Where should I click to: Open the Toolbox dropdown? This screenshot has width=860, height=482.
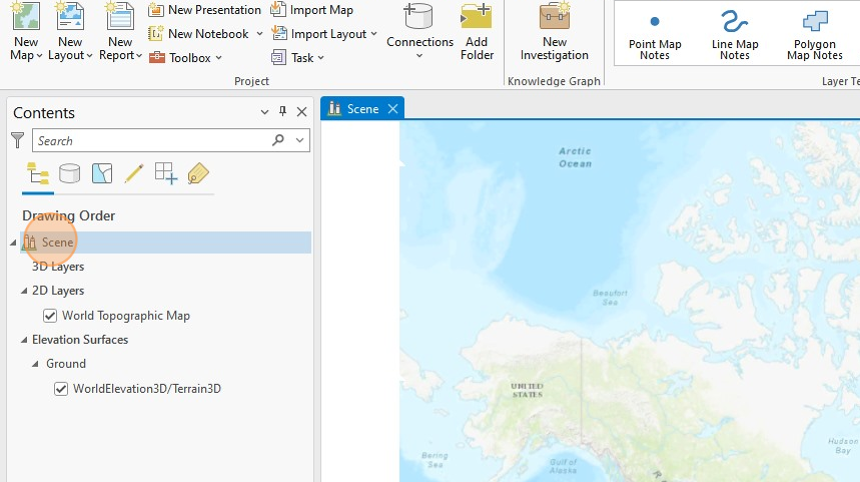pyautogui.click(x=186, y=58)
